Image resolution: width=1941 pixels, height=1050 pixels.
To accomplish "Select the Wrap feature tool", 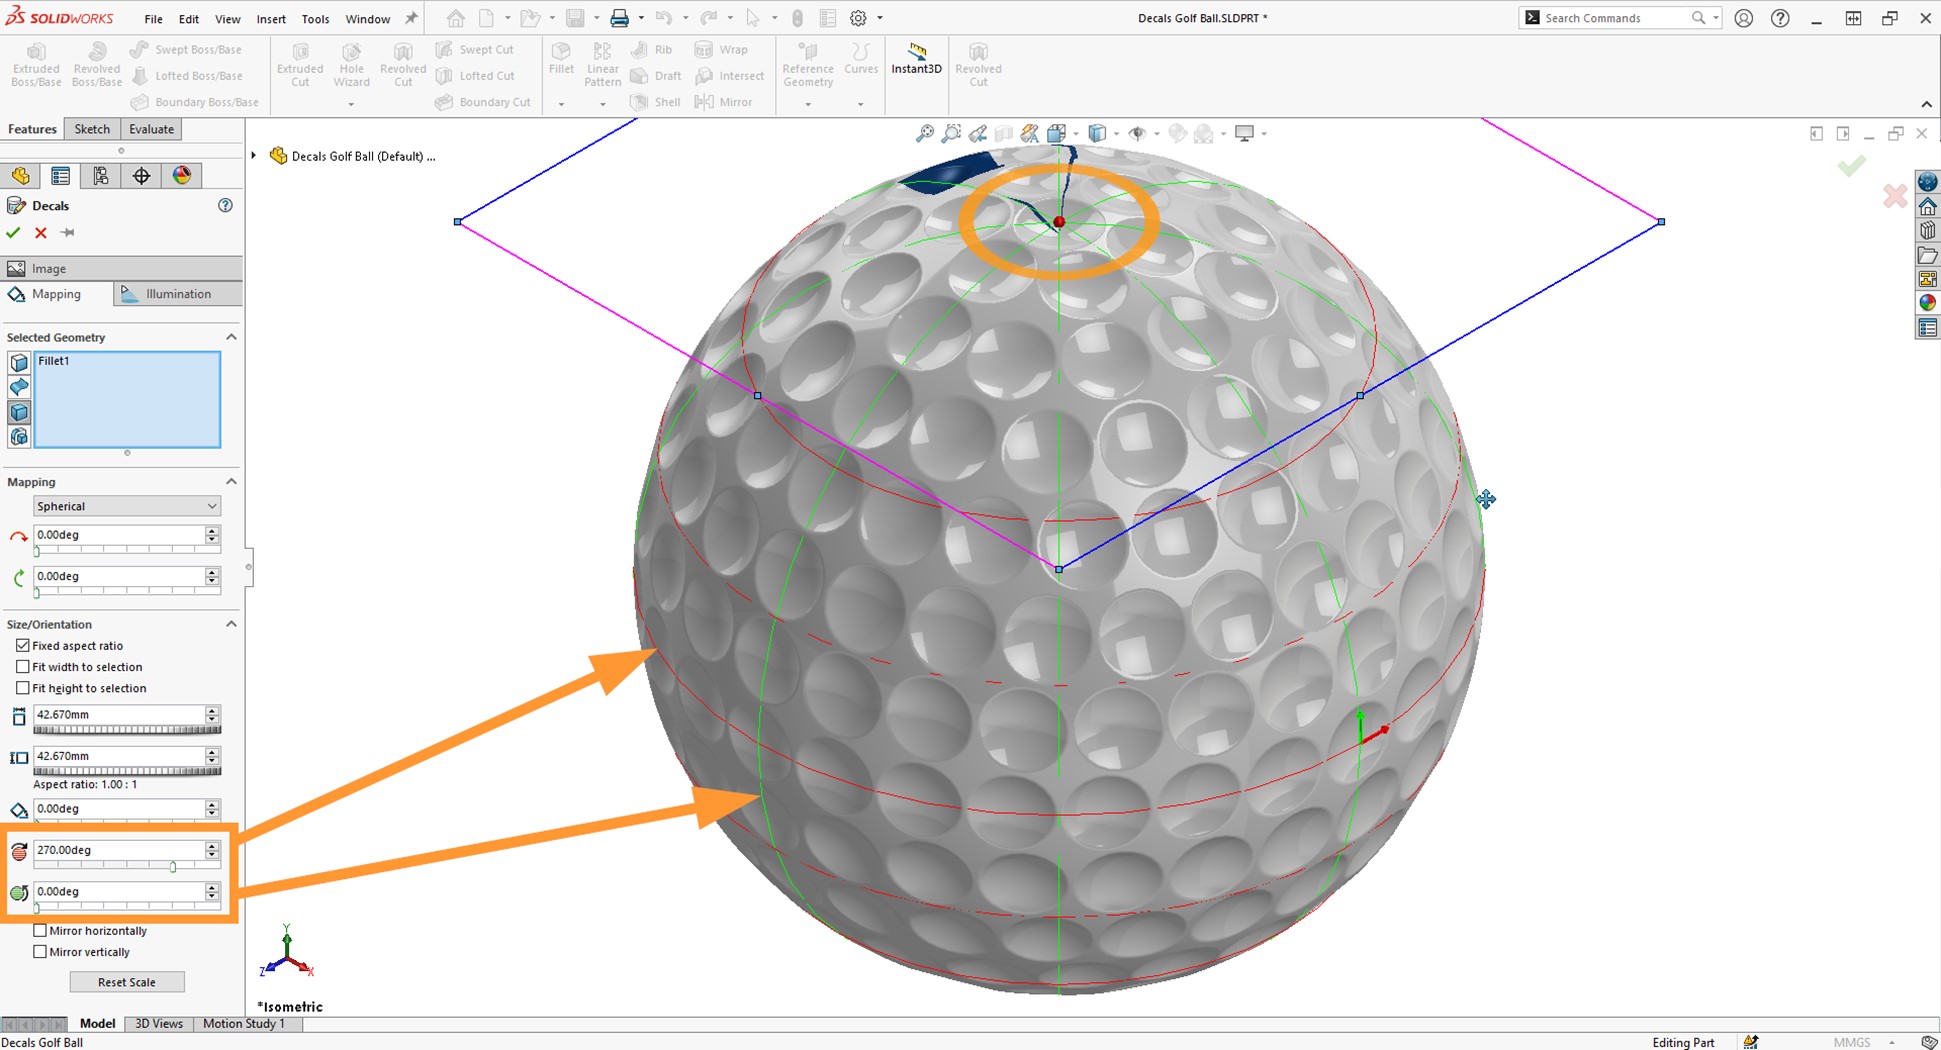I will (720, 49).
